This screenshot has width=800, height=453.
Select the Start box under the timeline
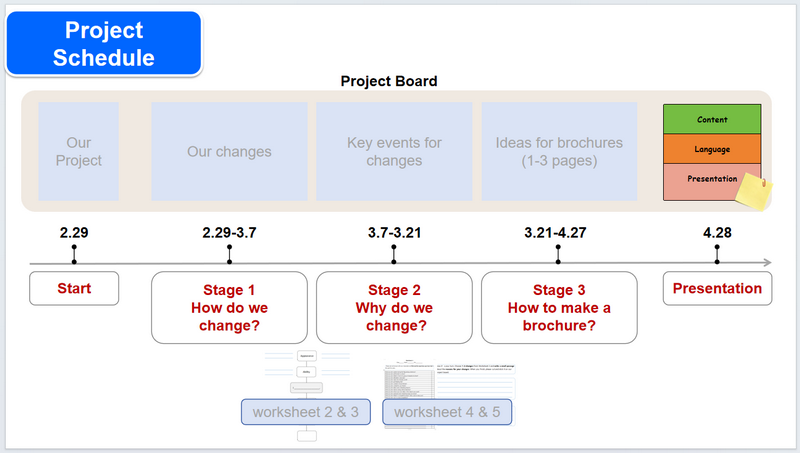[x=74, y=289]
